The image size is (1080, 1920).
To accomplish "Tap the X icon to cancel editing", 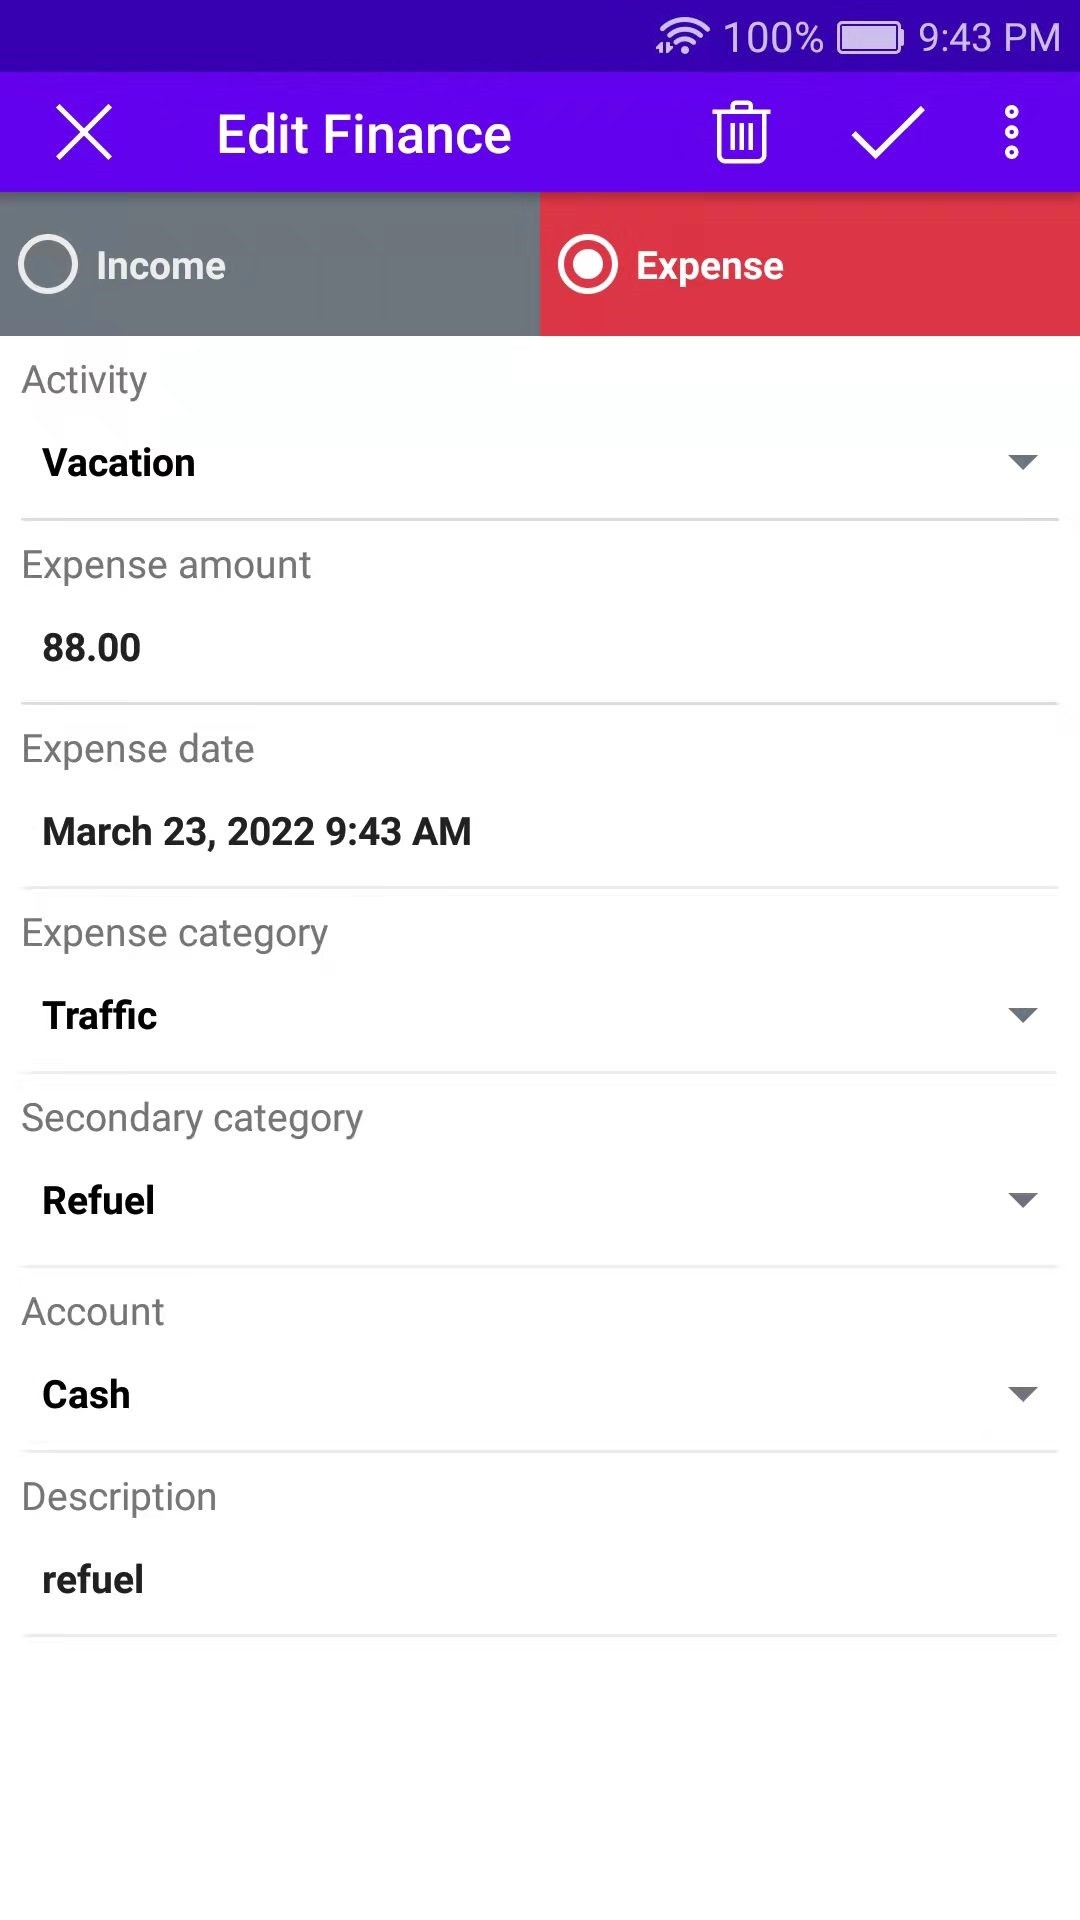I will click(x=84, y=133).
